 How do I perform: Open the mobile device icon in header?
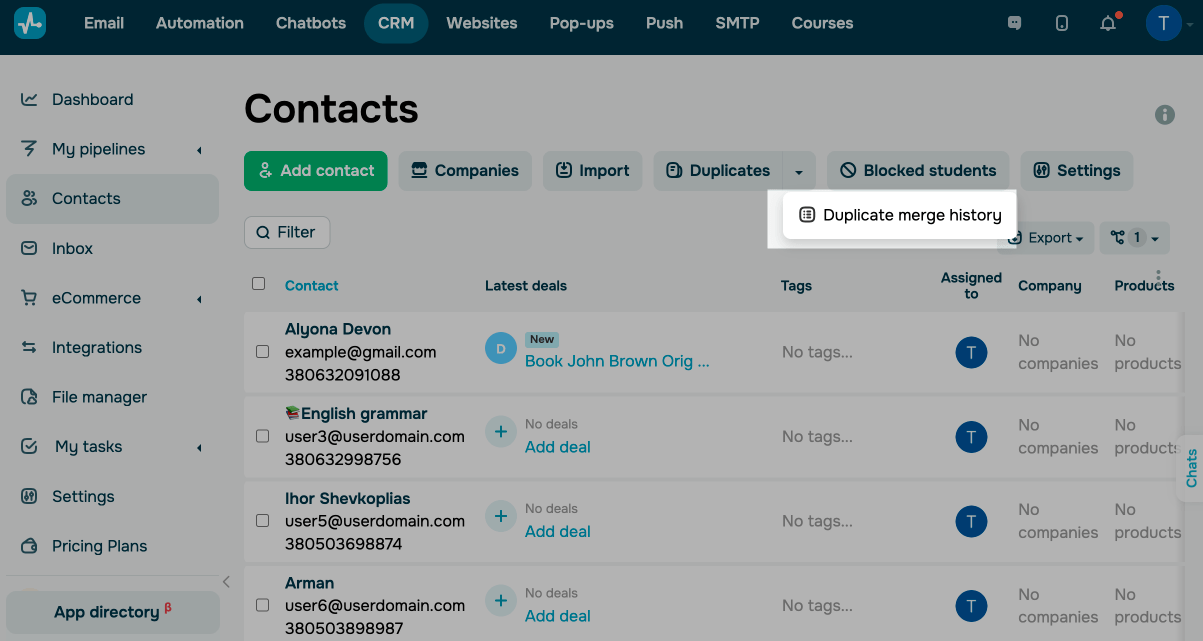pyautogui.click(x=1062, y=24)
